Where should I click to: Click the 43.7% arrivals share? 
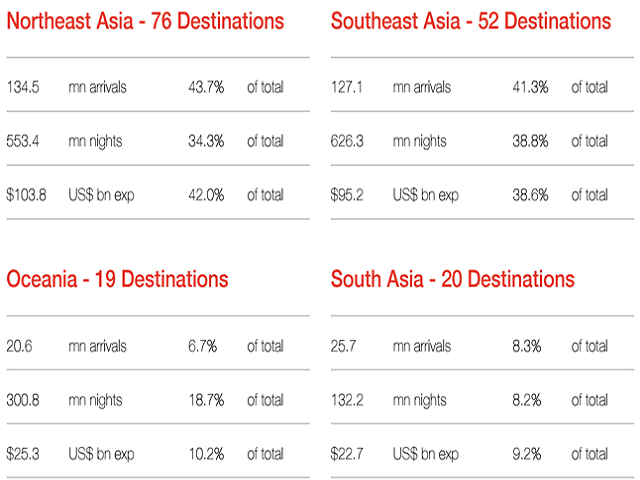coord(205,88)
